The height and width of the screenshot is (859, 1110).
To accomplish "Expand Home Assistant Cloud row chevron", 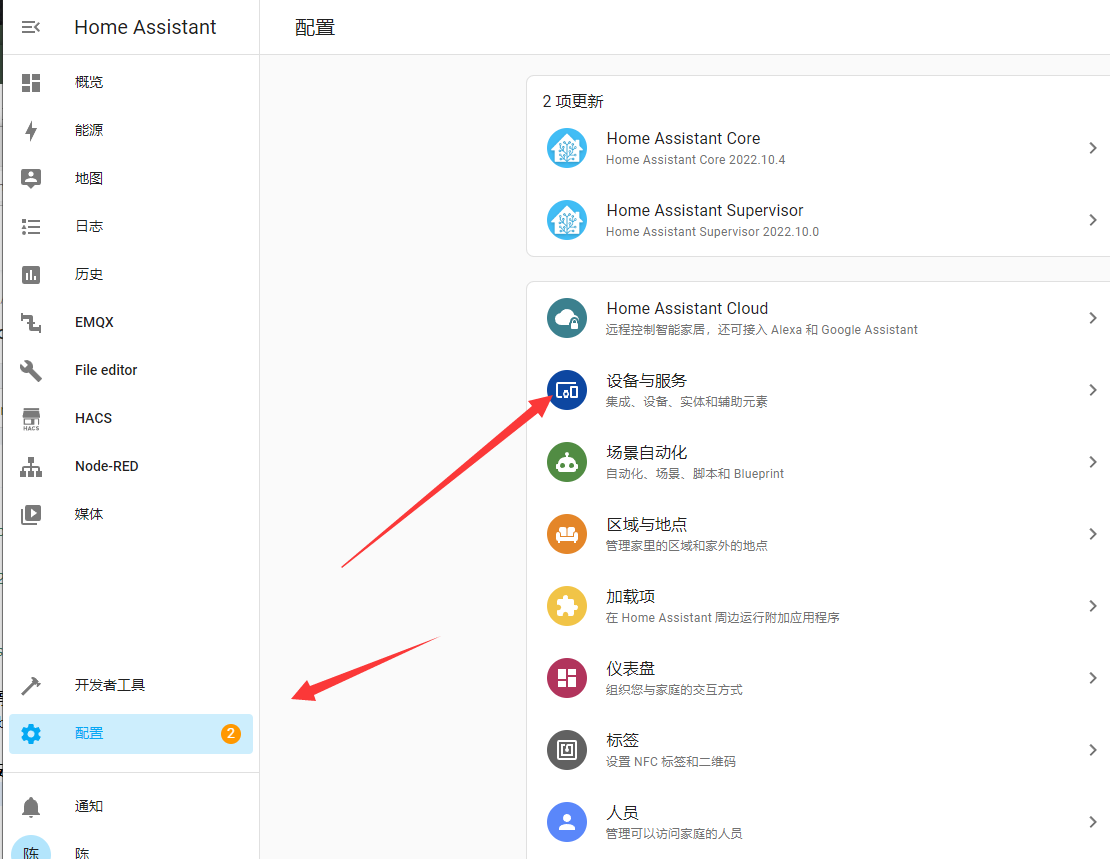I will (1093, 318).
